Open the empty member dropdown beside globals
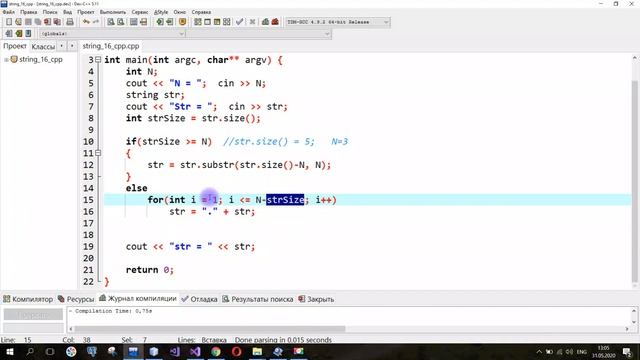The image size is (640, 360). [x=258, y=33]
